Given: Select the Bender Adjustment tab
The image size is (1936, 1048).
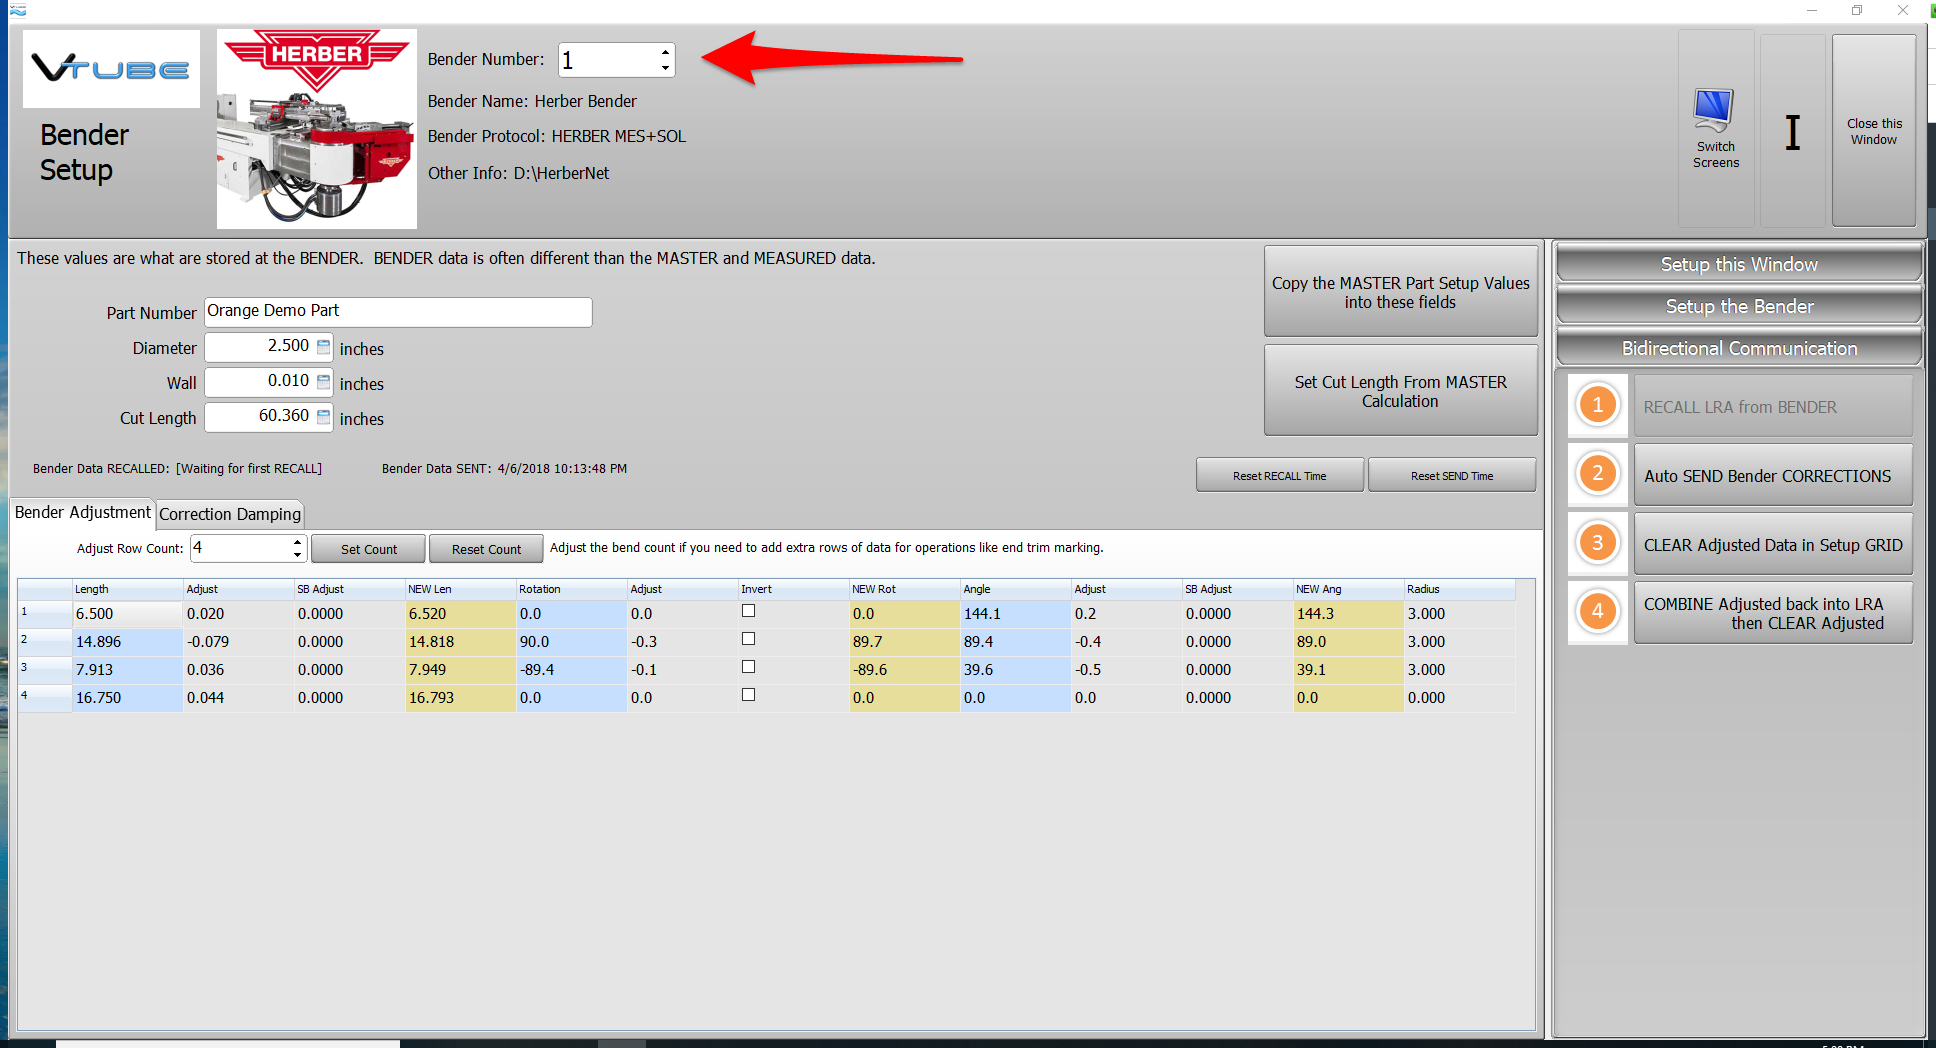Looking at the screenshot, I should click(x=83, y=513).
